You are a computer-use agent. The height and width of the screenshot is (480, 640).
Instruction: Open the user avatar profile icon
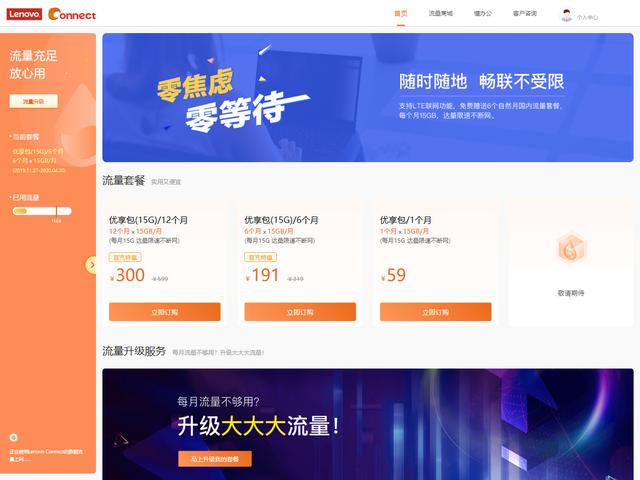566,15
